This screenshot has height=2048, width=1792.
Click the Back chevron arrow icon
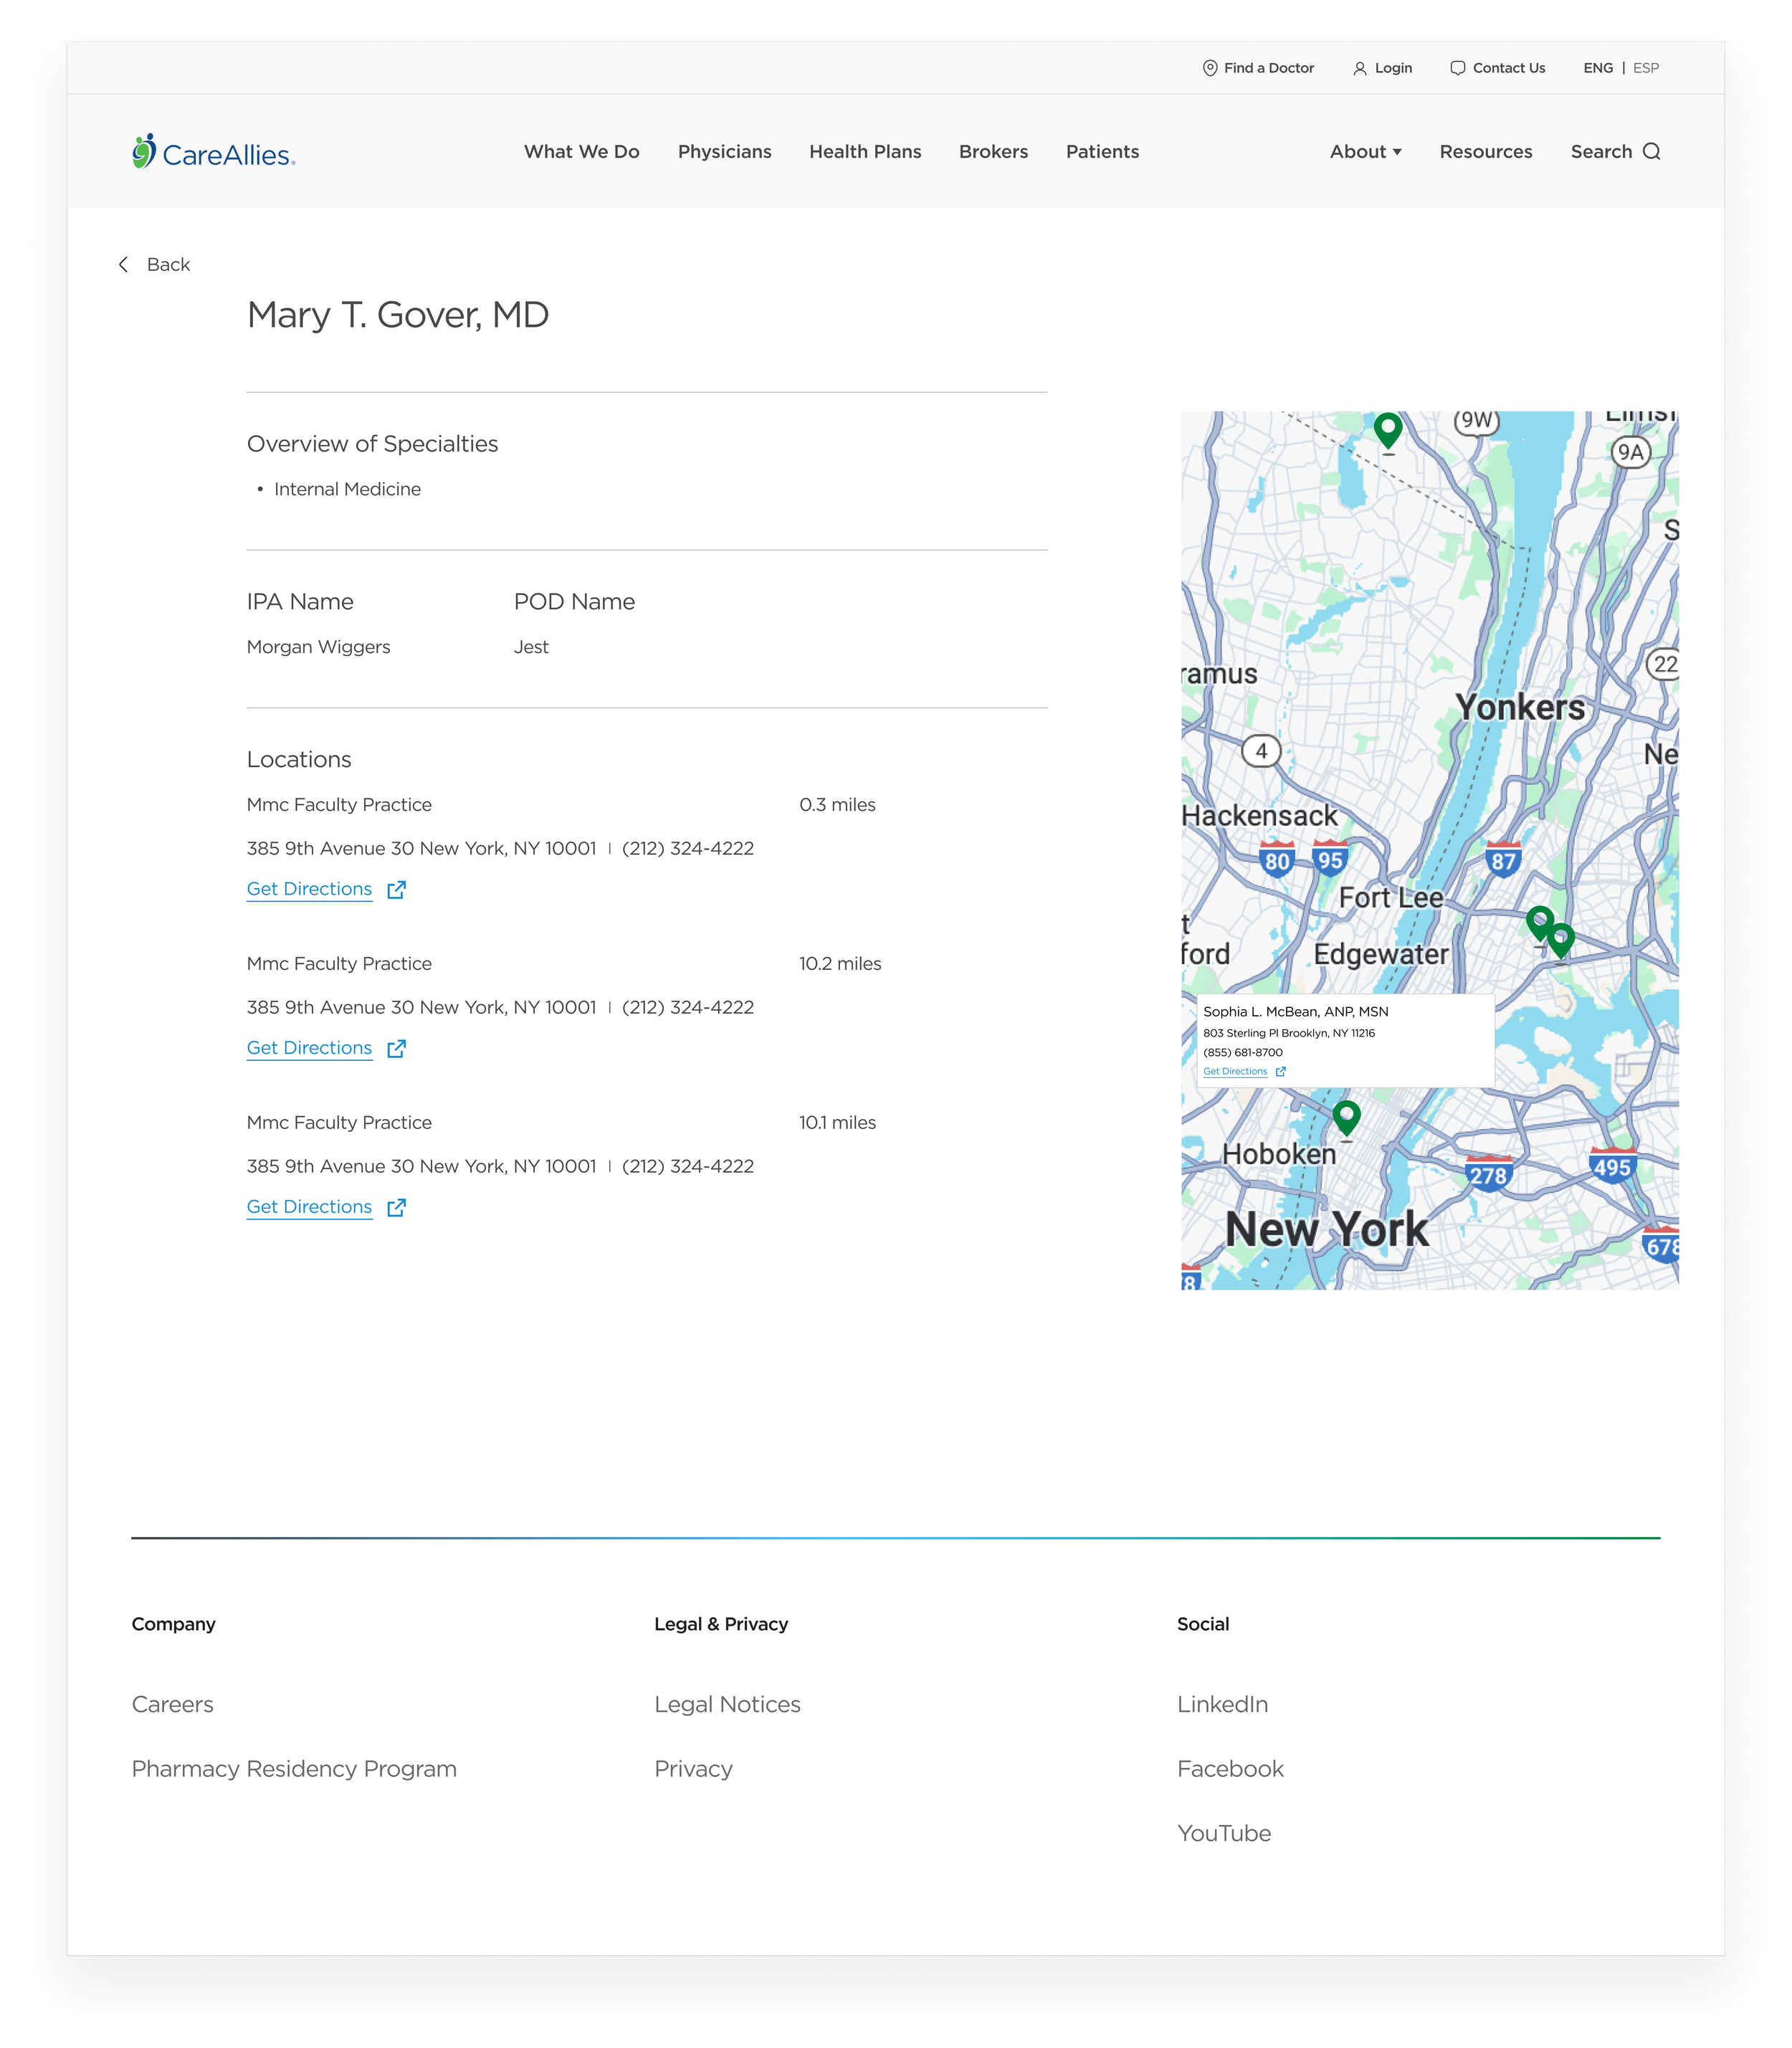pyautogui.click(x=124, y=264)
